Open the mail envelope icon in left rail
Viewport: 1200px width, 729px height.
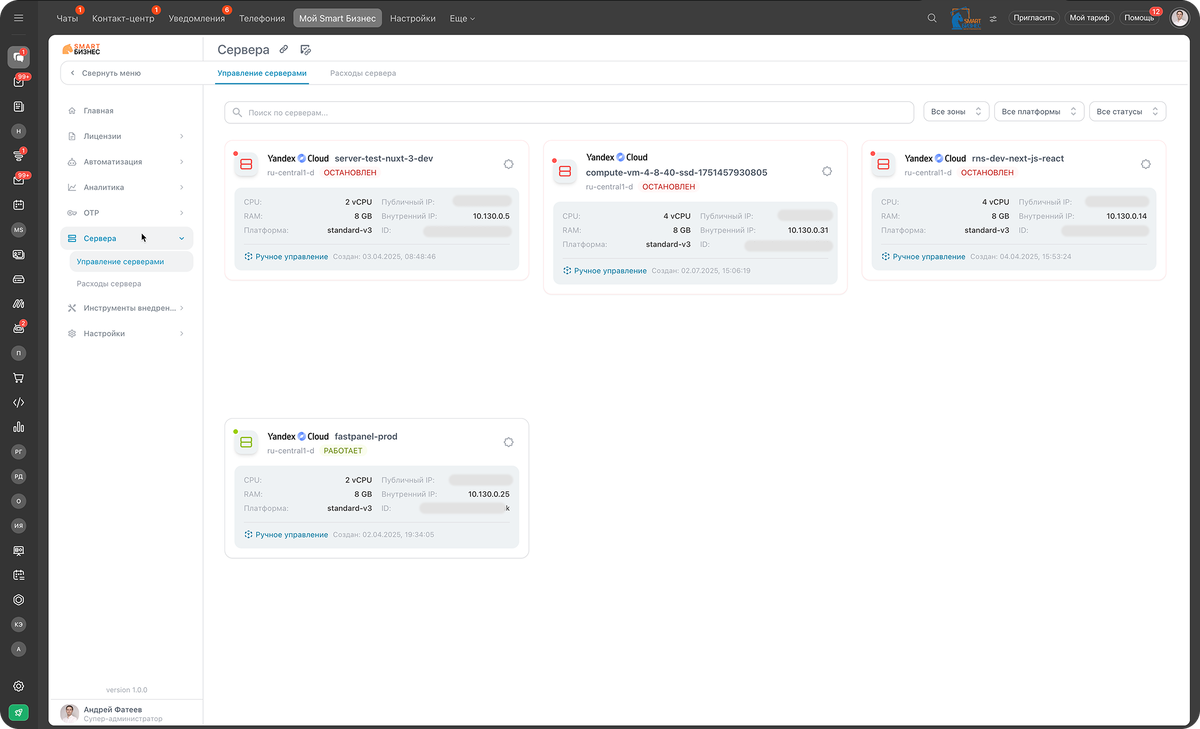18,180
